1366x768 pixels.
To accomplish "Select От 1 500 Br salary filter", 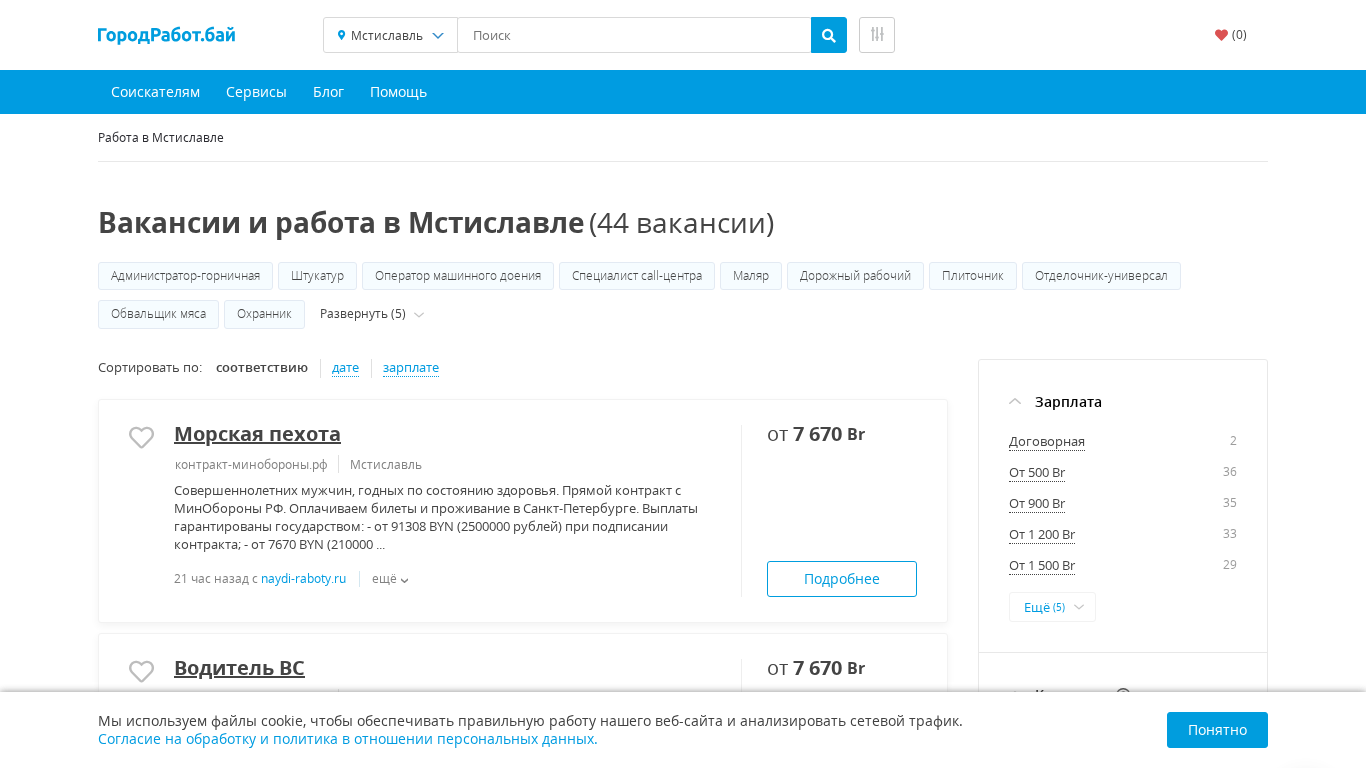I will pos(1042,566).
